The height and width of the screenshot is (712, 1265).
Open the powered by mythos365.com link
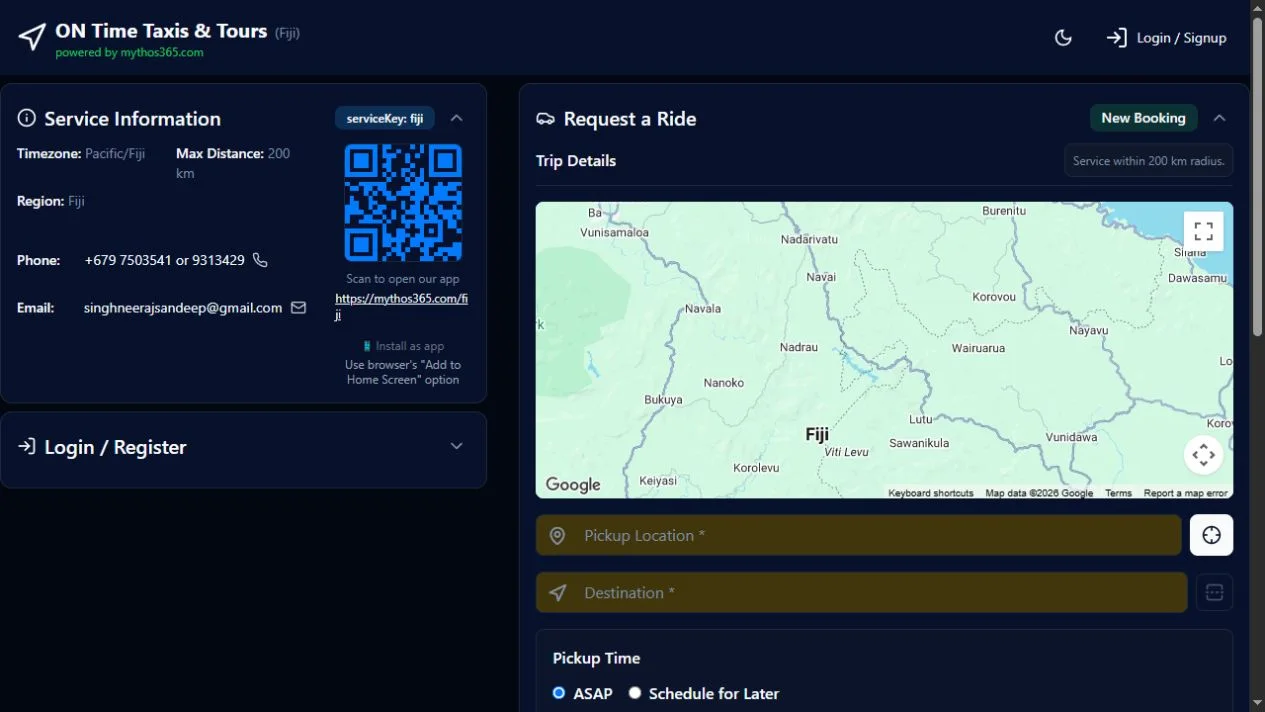click(129, 52)
